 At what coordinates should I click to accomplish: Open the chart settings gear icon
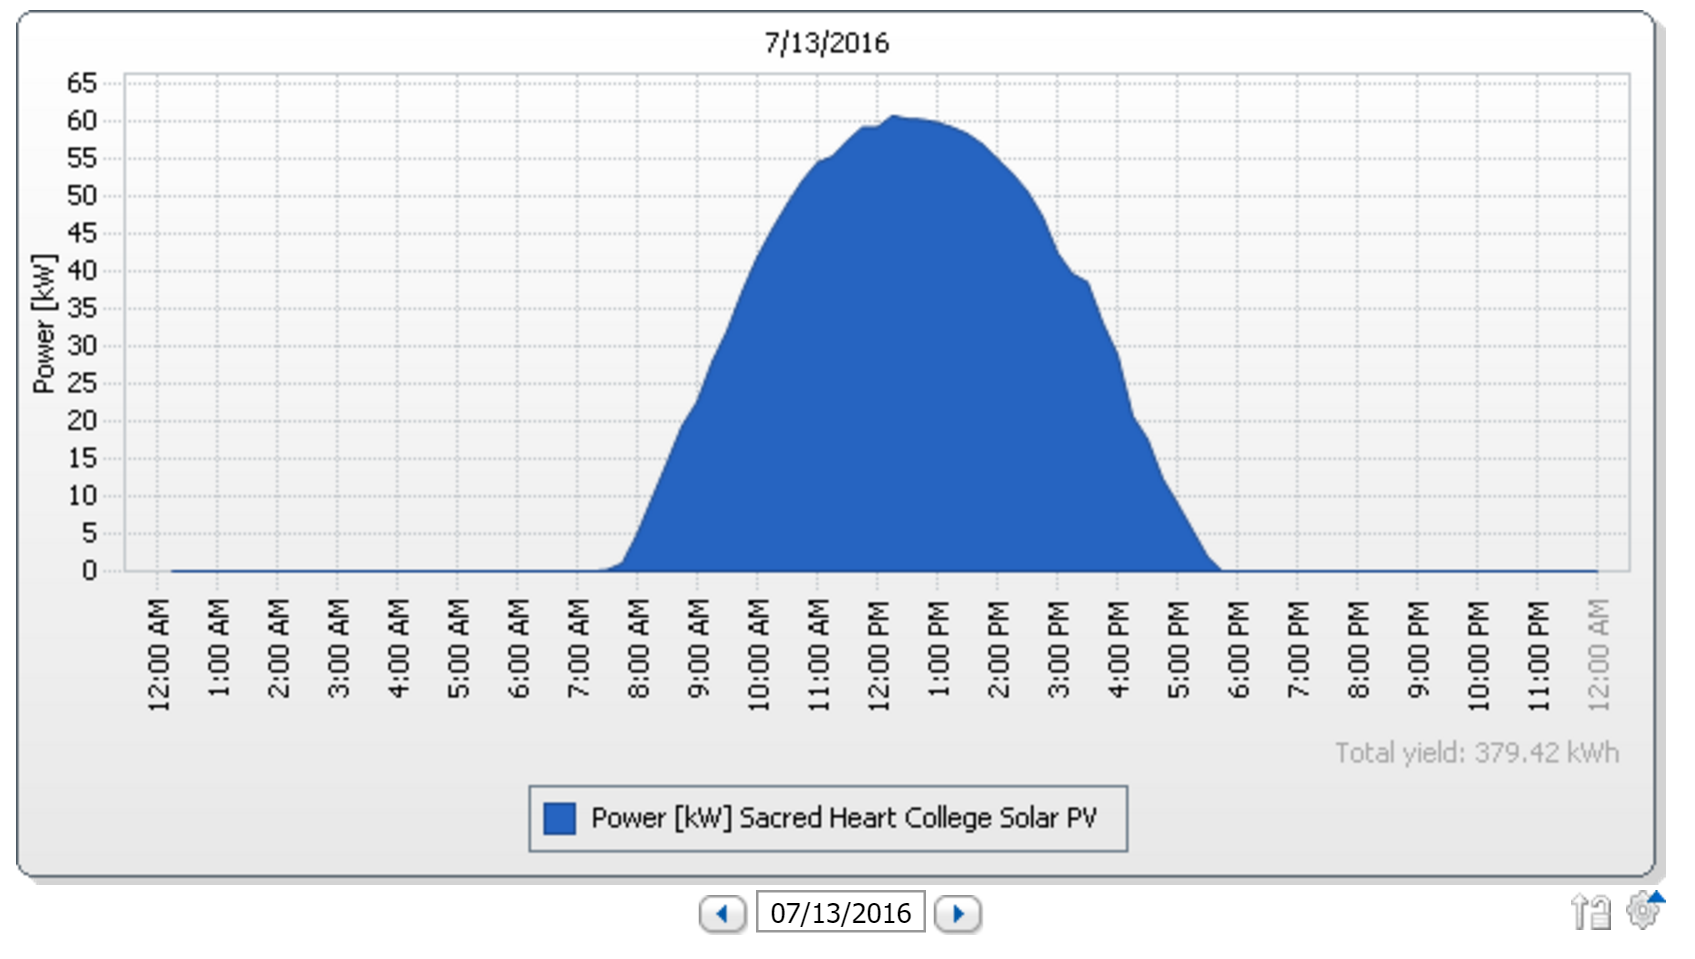(1642, 910)
